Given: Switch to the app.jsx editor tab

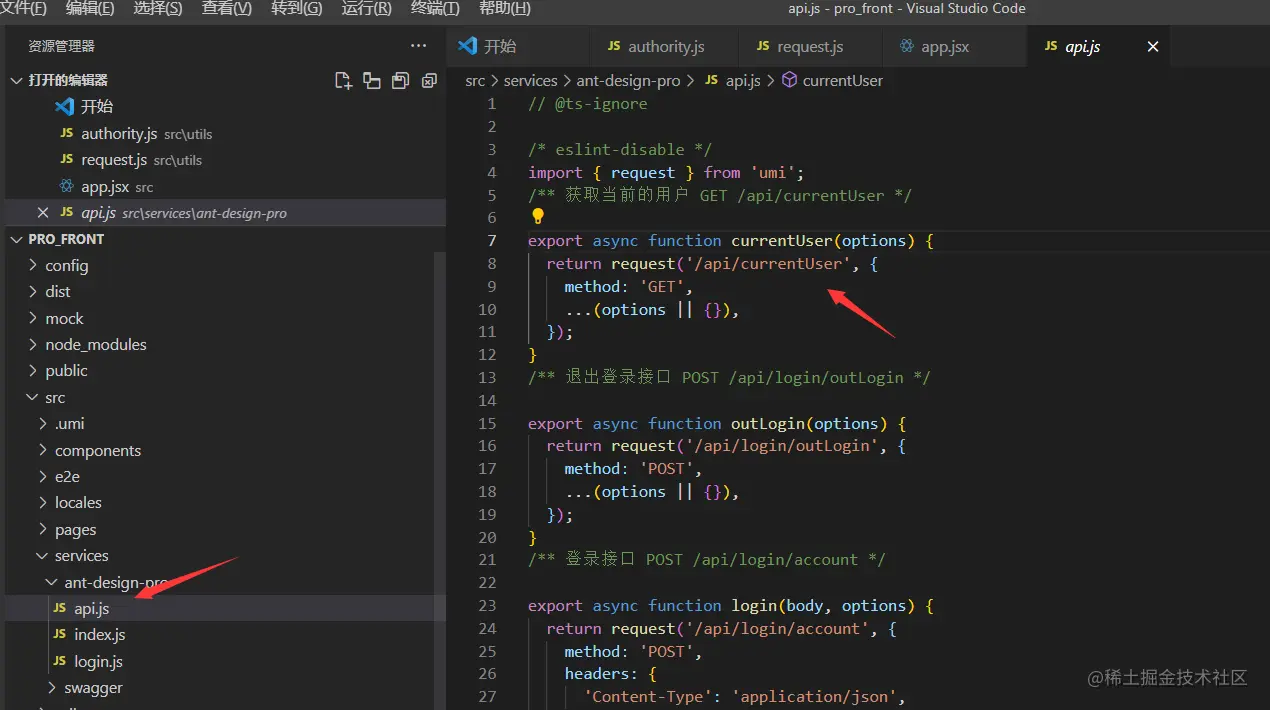Looking at the screenshot, I should [x=954, y=47].
